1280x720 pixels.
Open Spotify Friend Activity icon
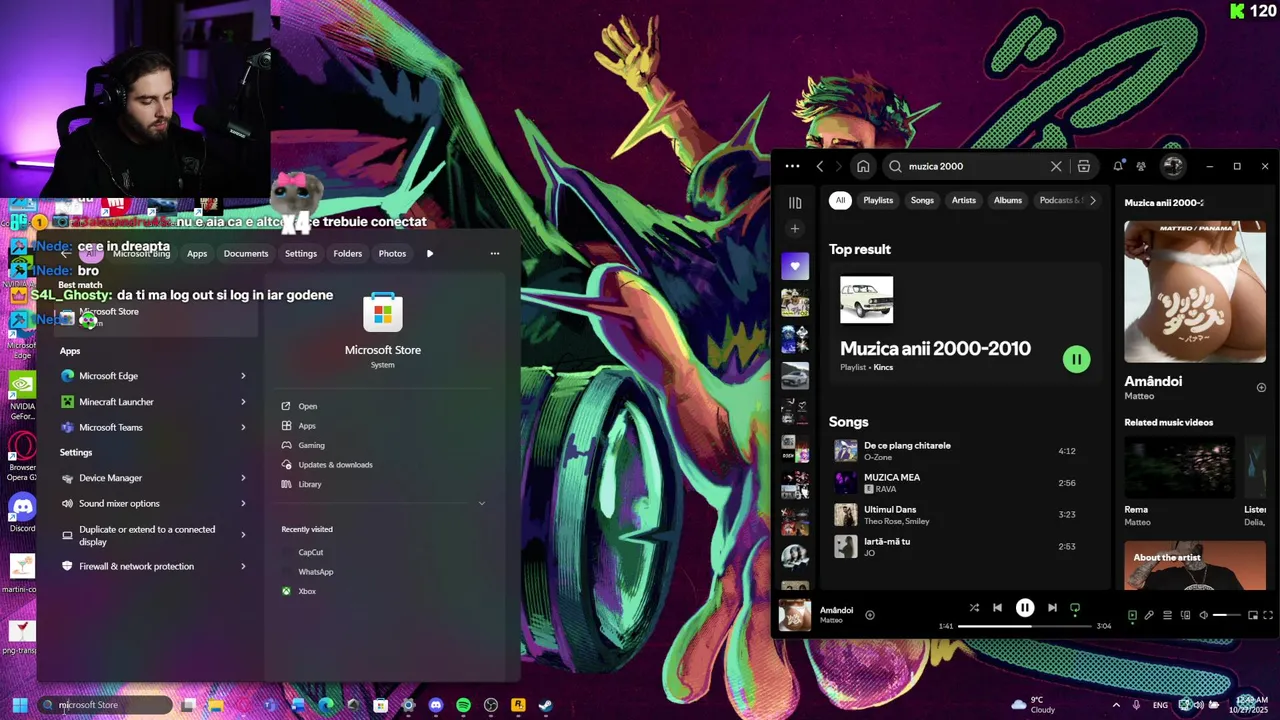click(1141, 166)
